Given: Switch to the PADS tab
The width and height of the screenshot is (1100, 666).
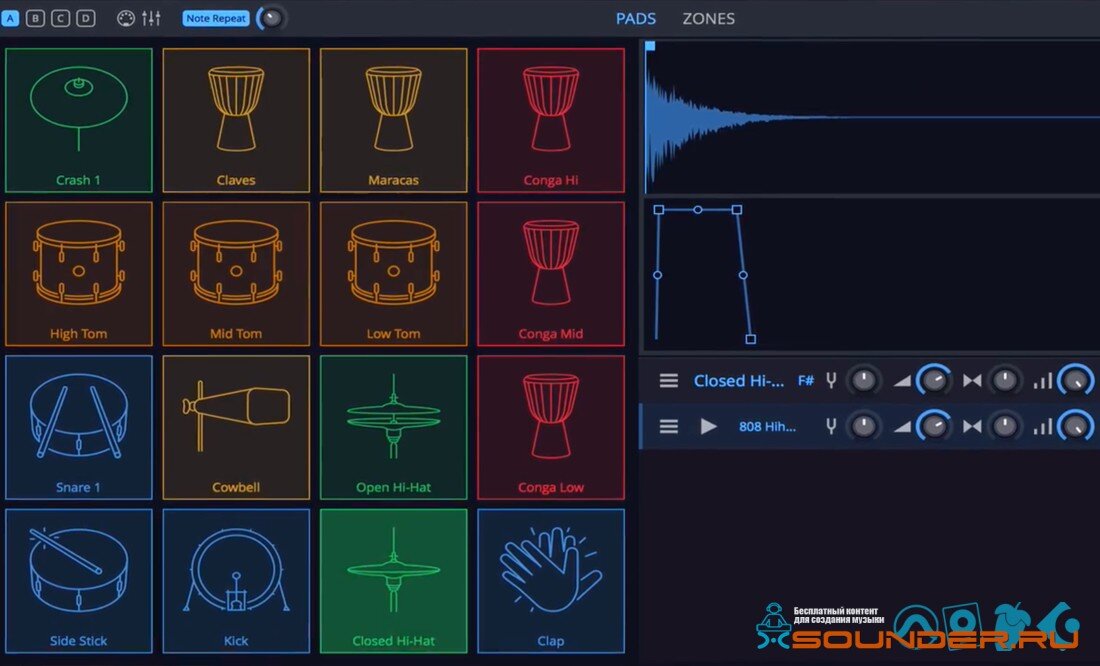Looking at the screenshot, I should [x=636, y=19].
